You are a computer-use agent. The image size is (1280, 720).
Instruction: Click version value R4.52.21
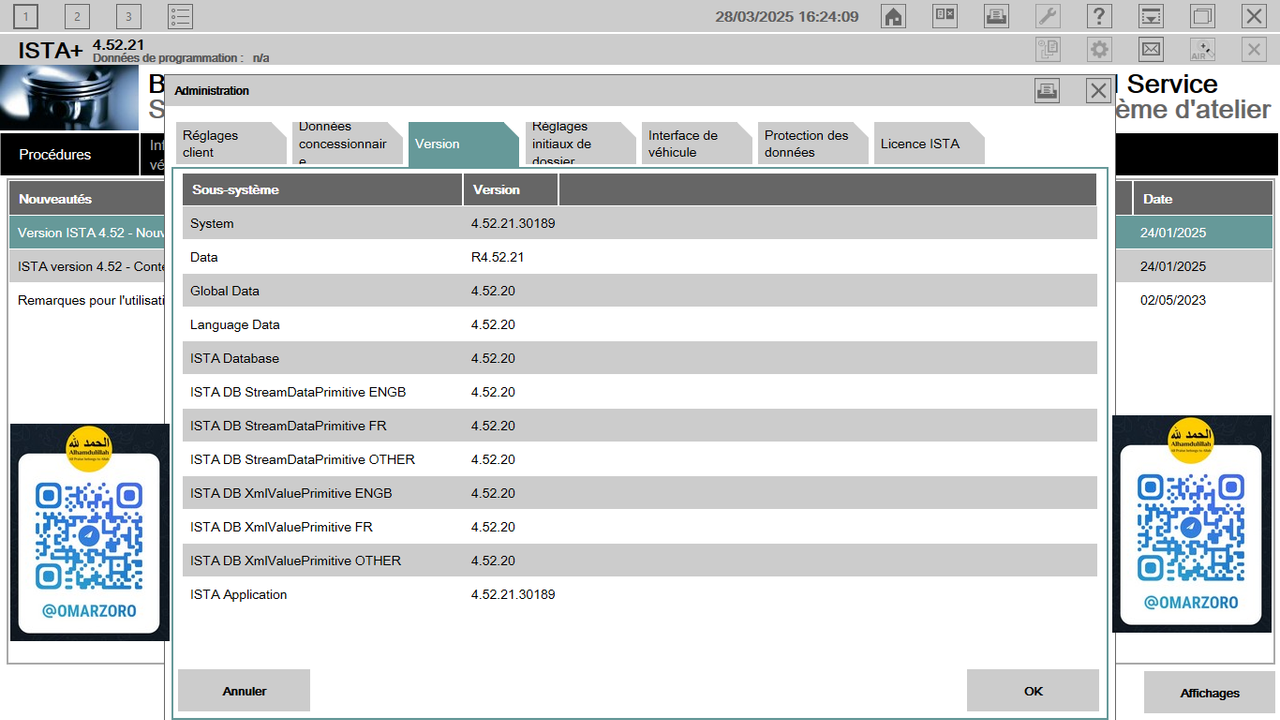(498, 257)
